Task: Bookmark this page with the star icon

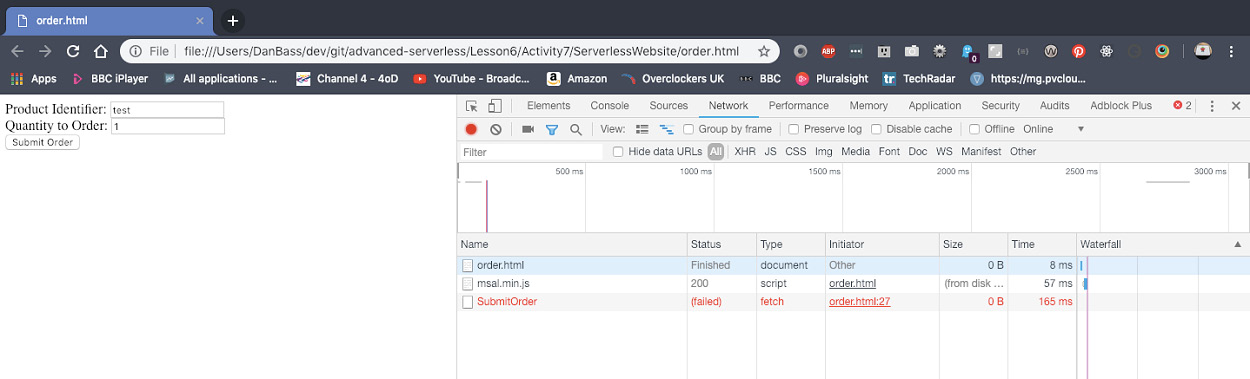Action: point(764,51)
